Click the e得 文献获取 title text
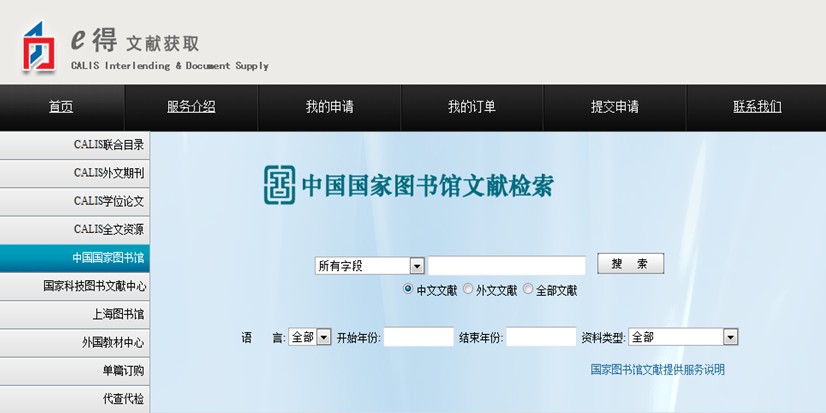 tap(135, 41)
